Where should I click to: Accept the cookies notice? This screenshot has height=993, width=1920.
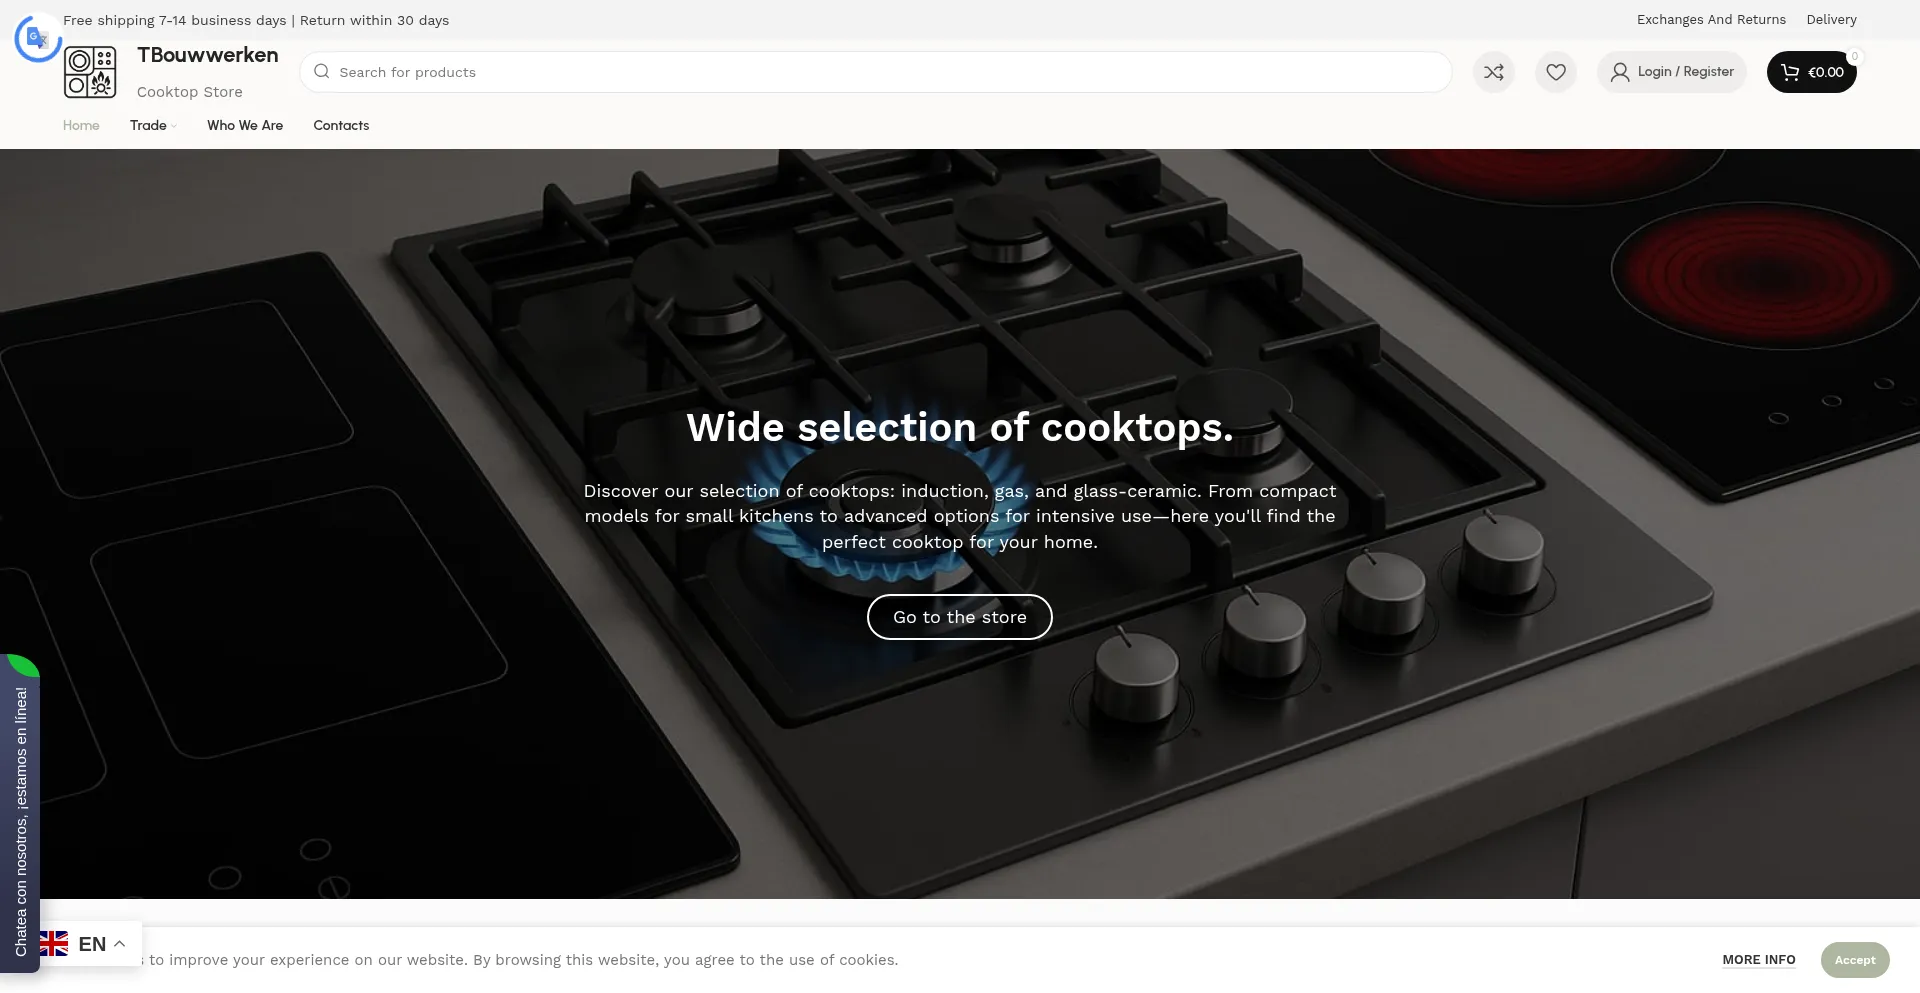[1854, 960]
